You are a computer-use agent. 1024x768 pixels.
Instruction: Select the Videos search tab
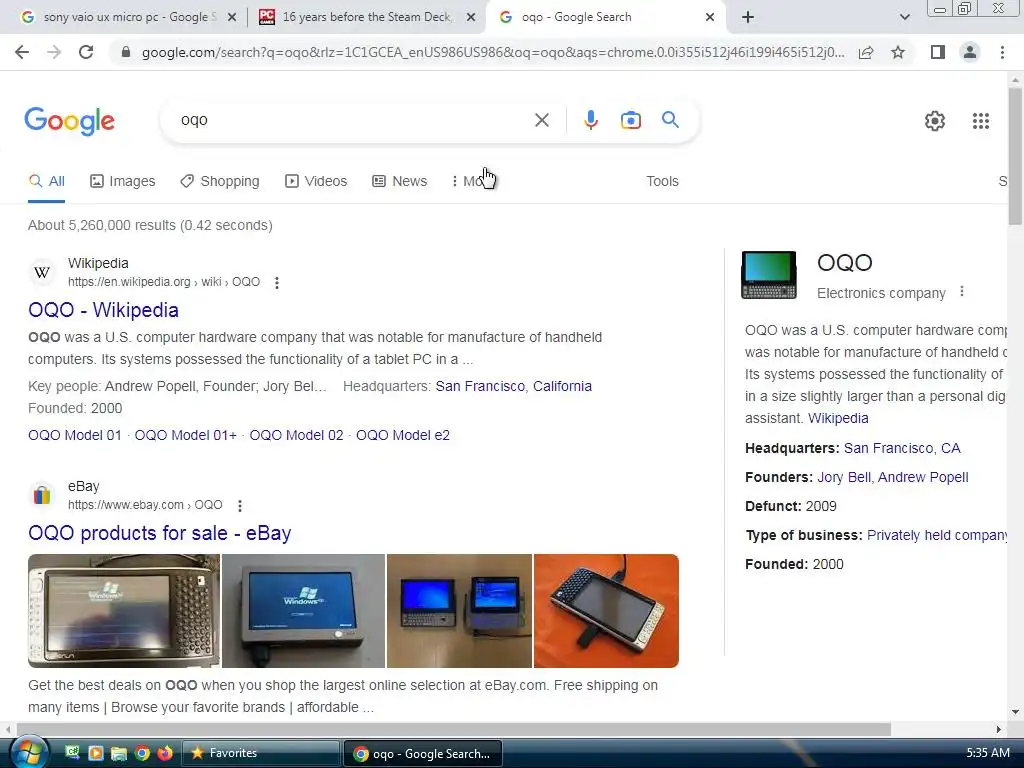click(x=316, y=181)
